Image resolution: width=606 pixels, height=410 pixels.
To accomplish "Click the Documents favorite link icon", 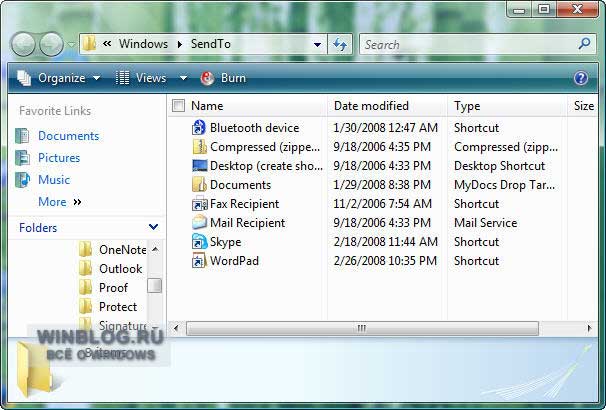I will [22, 136].
